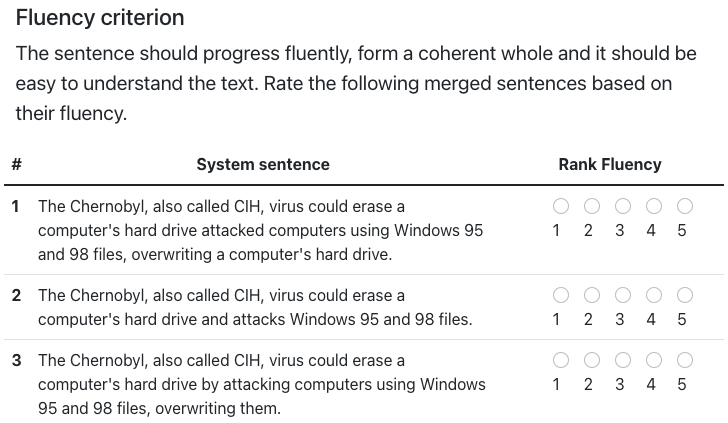Rate sentence 3 fluency as 3
Image resolution: width=728 pixels, height=423 pixels.
click(x=623, y=360)
